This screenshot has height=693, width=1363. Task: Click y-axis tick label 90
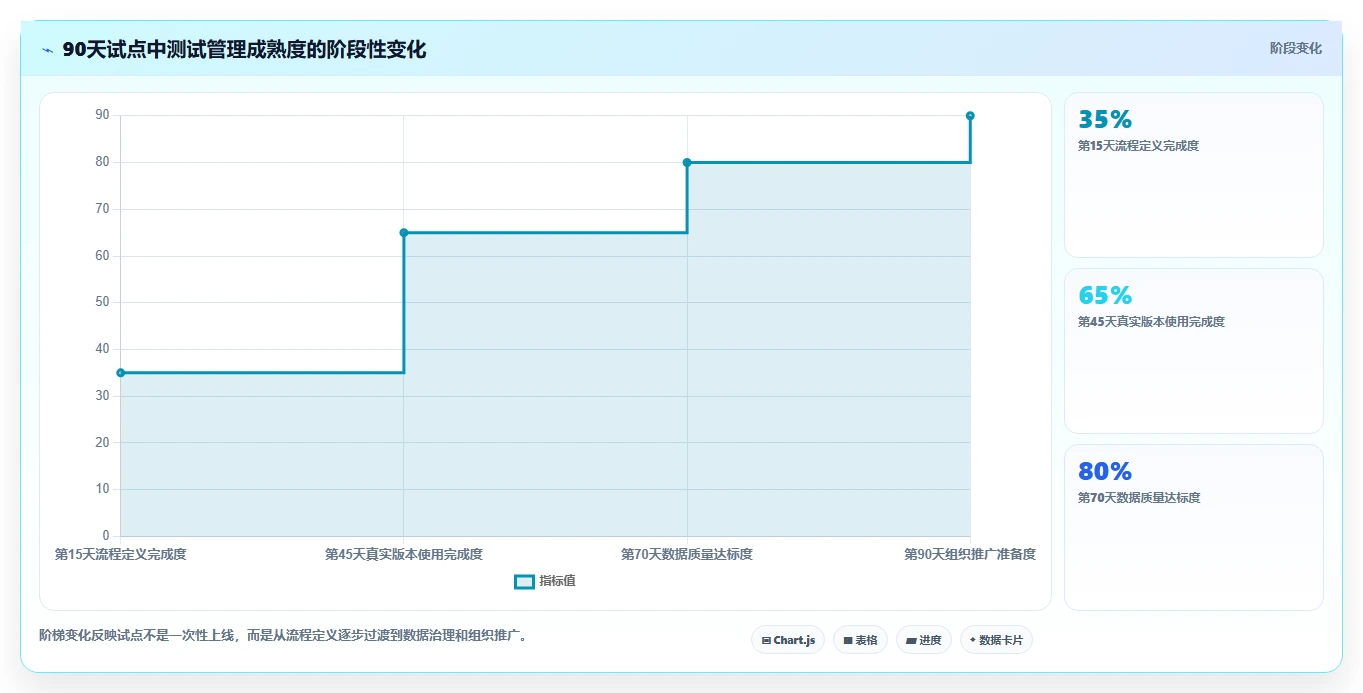click(102, 115)
